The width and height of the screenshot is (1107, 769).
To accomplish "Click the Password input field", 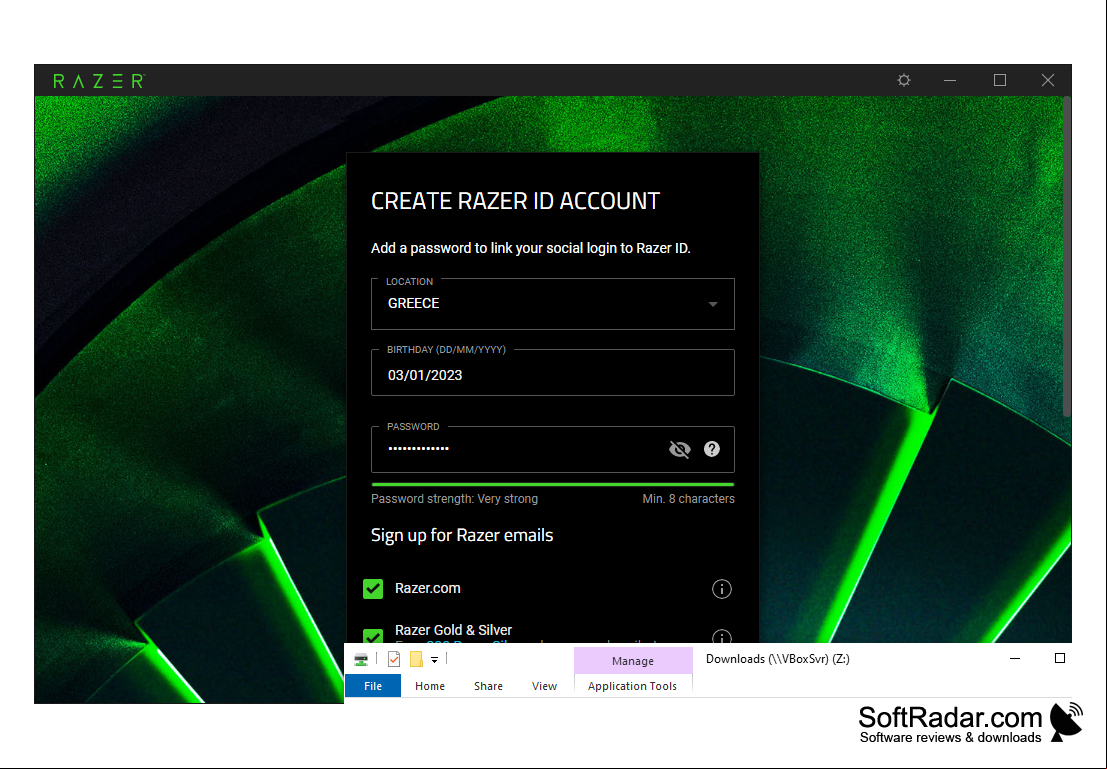I will click(x=553, y=449).
